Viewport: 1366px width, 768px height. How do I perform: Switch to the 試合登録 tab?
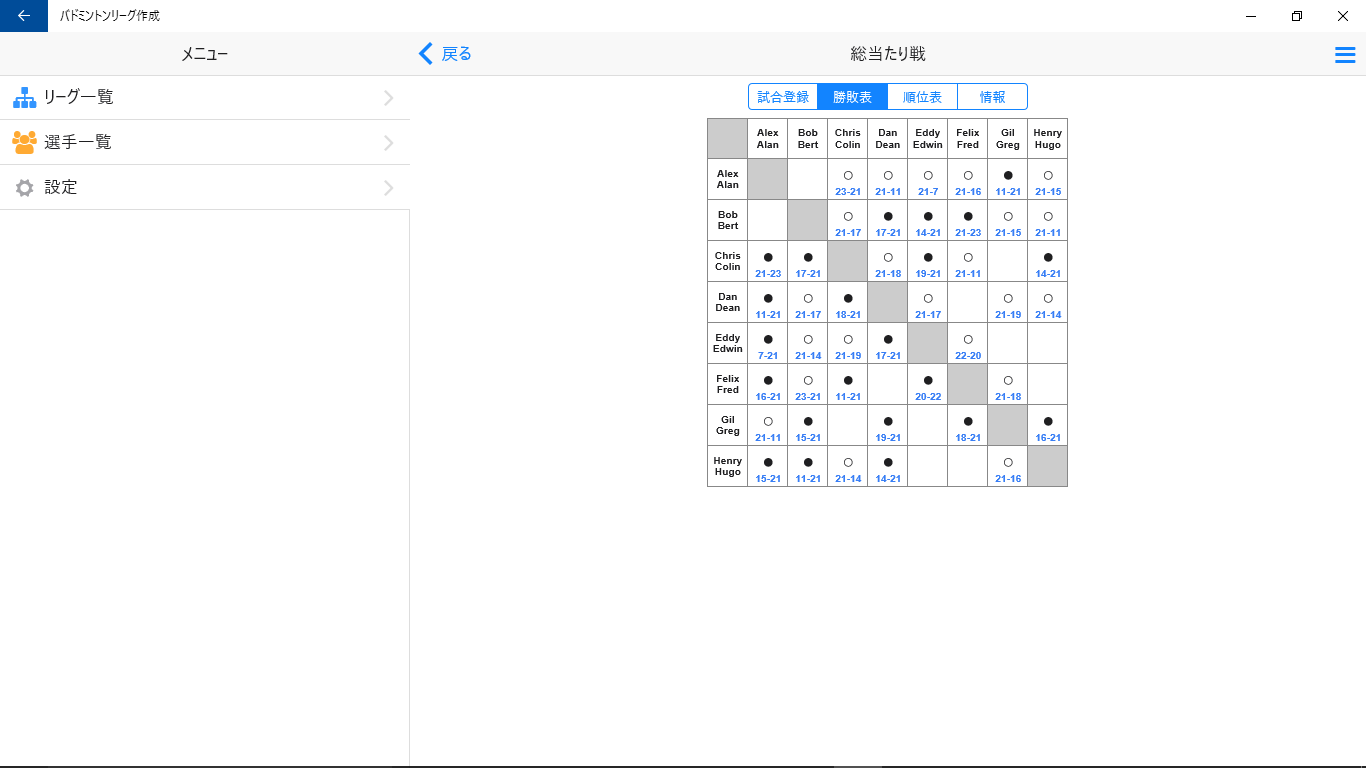point(783,96)
